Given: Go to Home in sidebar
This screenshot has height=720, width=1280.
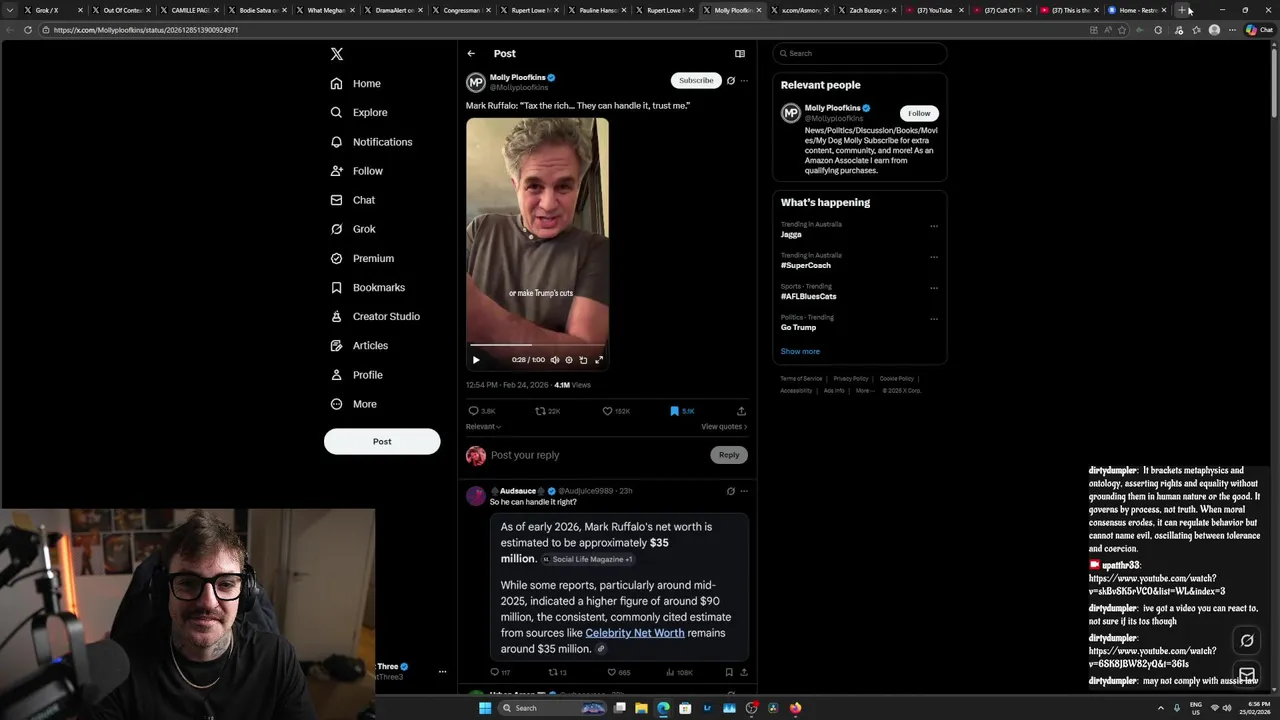Looking at the screenshot, I should tap(356, 84).
